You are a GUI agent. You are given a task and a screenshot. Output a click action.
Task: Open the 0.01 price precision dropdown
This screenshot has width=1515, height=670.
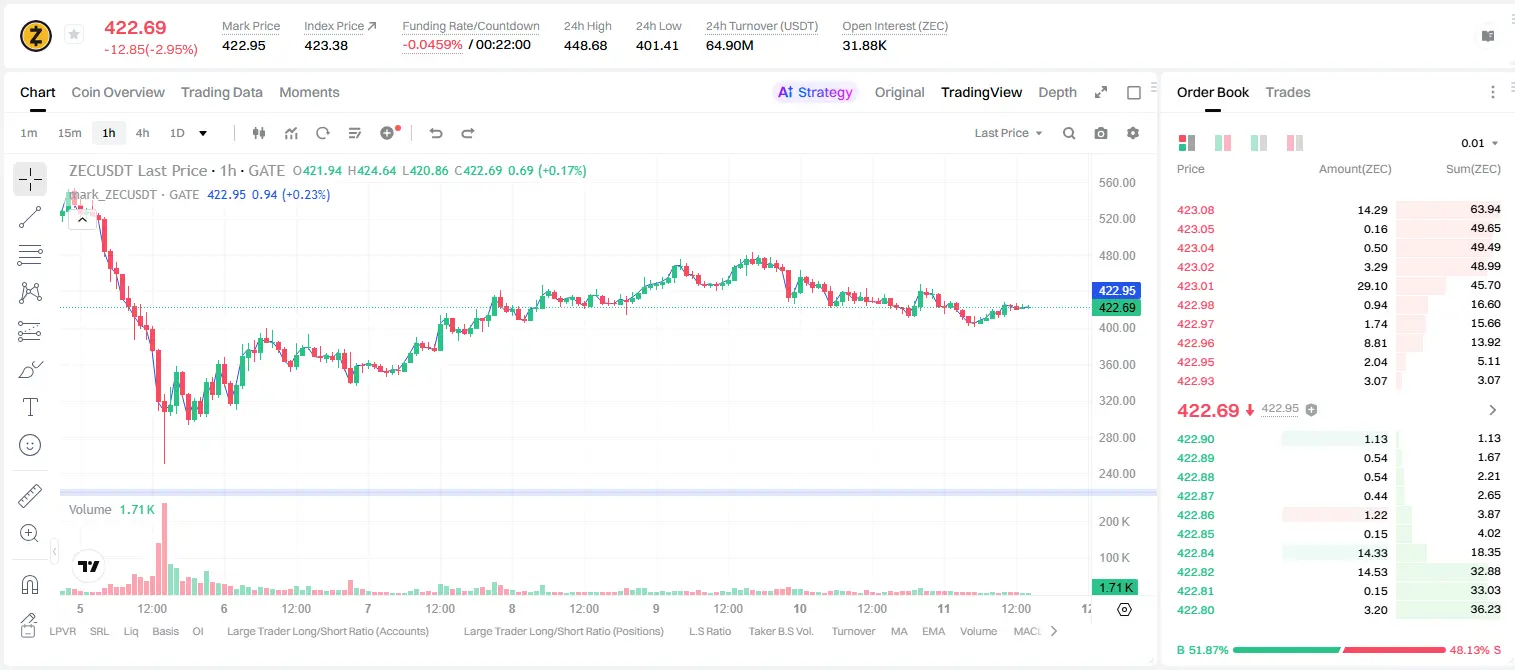1479,143
